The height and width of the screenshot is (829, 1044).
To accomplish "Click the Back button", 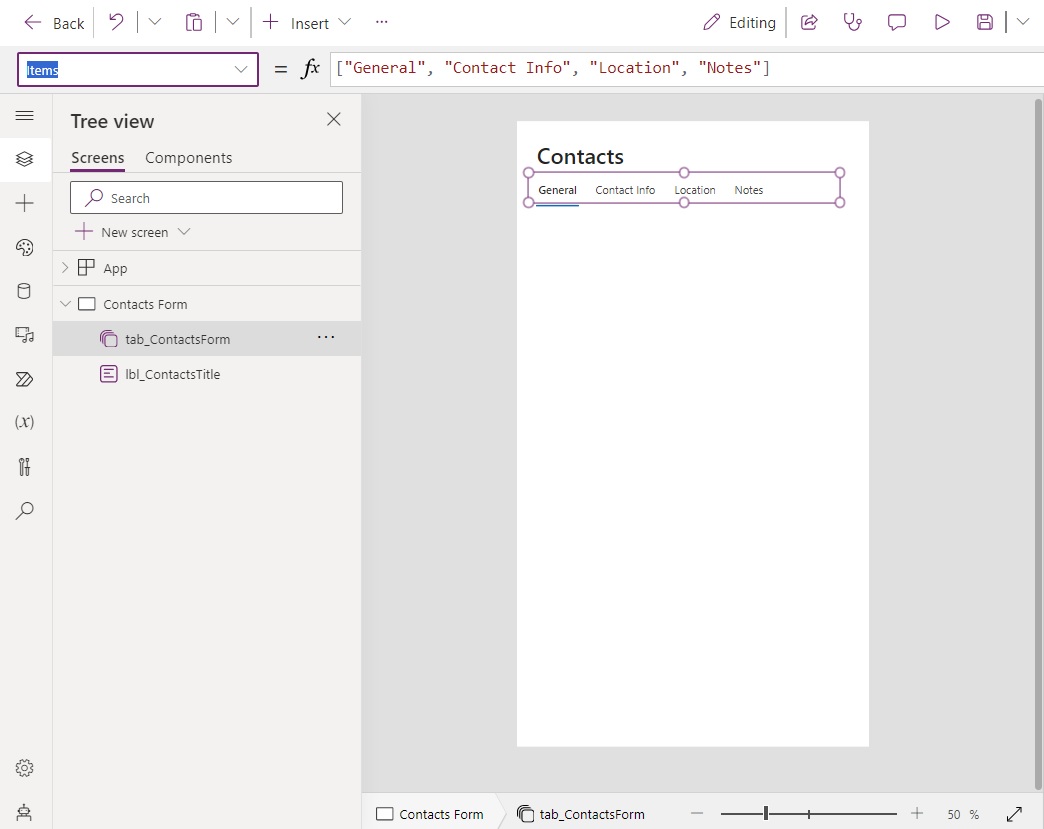I will [52, 22].
